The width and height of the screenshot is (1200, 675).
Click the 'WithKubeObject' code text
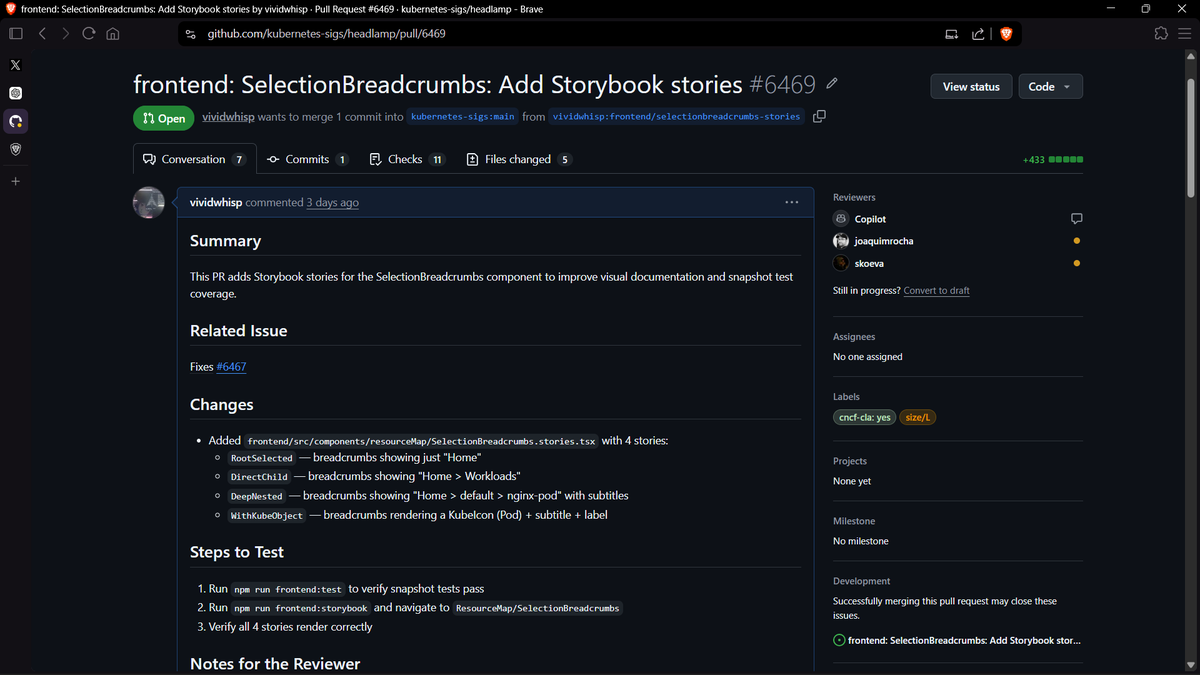[x=266, y=516]
